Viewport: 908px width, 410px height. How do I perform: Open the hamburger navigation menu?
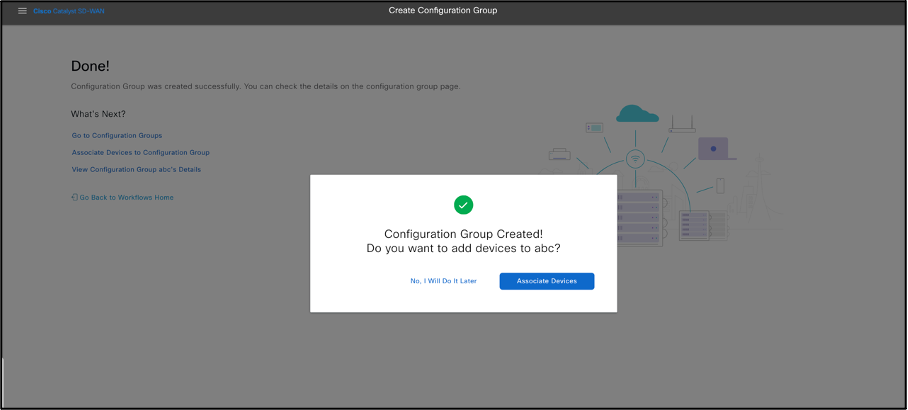tap(22, 11)
